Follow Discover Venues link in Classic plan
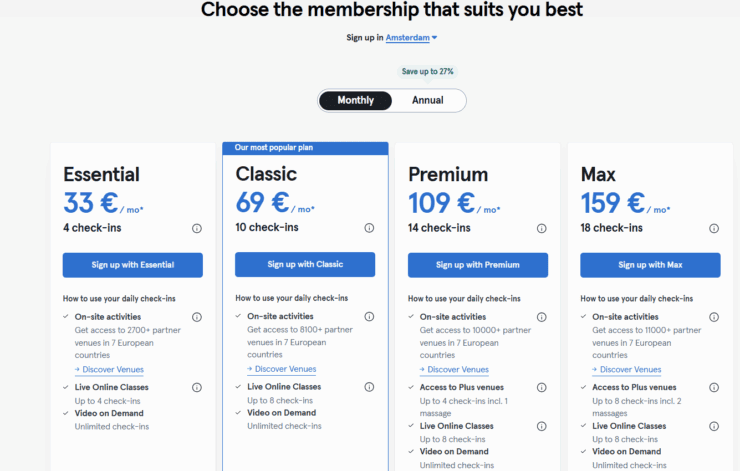 click(285, 369)
